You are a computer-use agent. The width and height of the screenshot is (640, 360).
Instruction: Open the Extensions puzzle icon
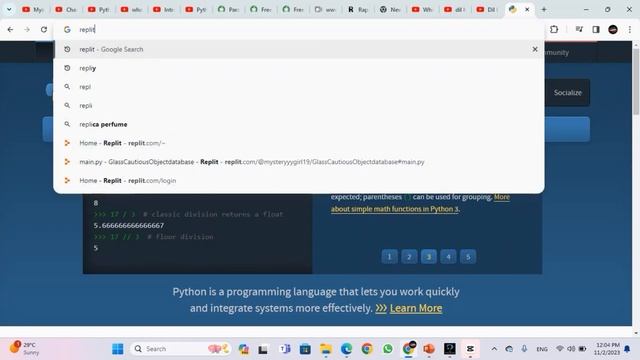click(554, 29)
